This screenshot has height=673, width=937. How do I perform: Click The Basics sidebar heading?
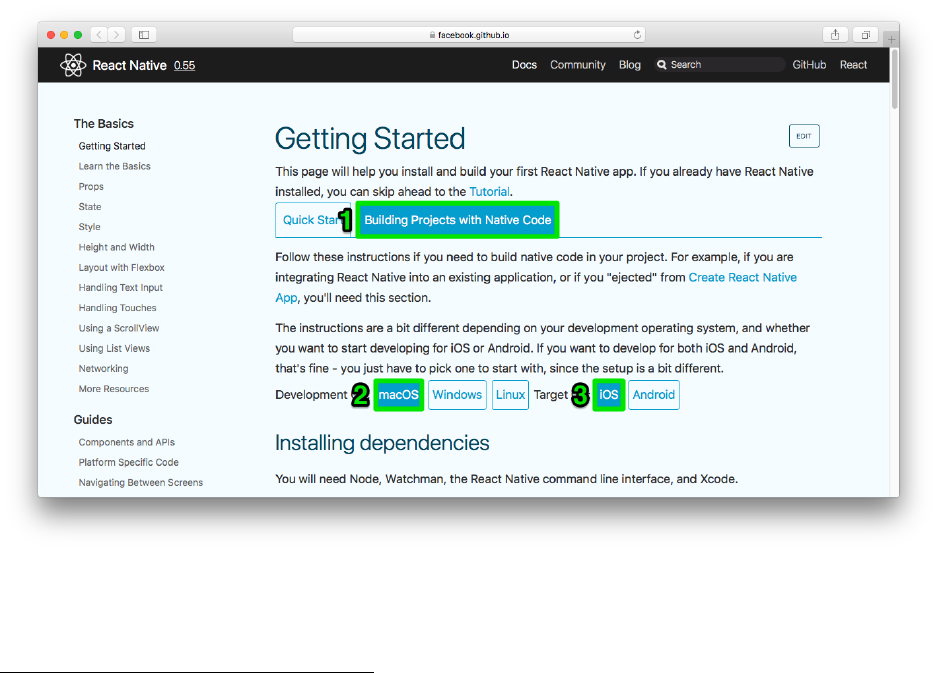[x=103, y=124]
